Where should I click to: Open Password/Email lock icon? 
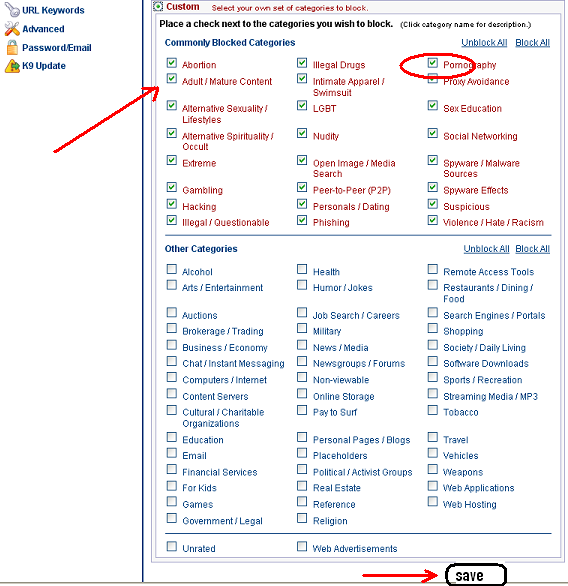tap(12, 47)
